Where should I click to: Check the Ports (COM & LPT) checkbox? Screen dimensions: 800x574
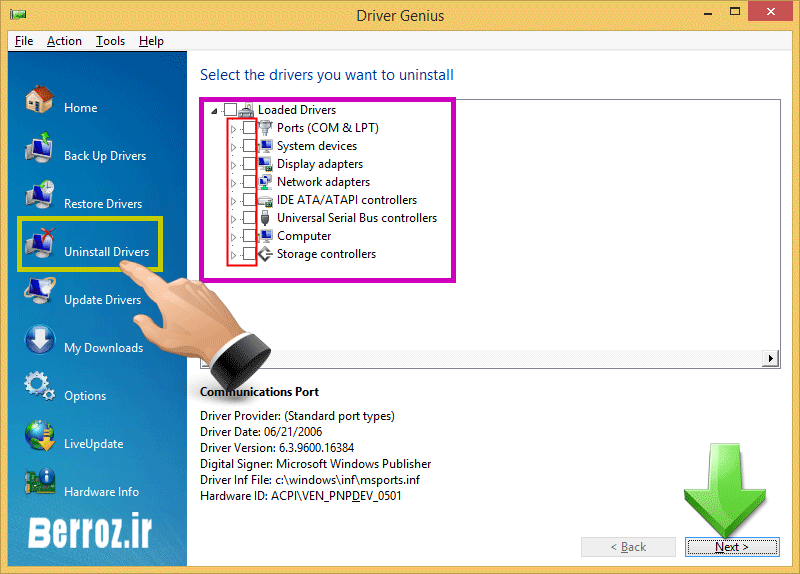[249, 128]
